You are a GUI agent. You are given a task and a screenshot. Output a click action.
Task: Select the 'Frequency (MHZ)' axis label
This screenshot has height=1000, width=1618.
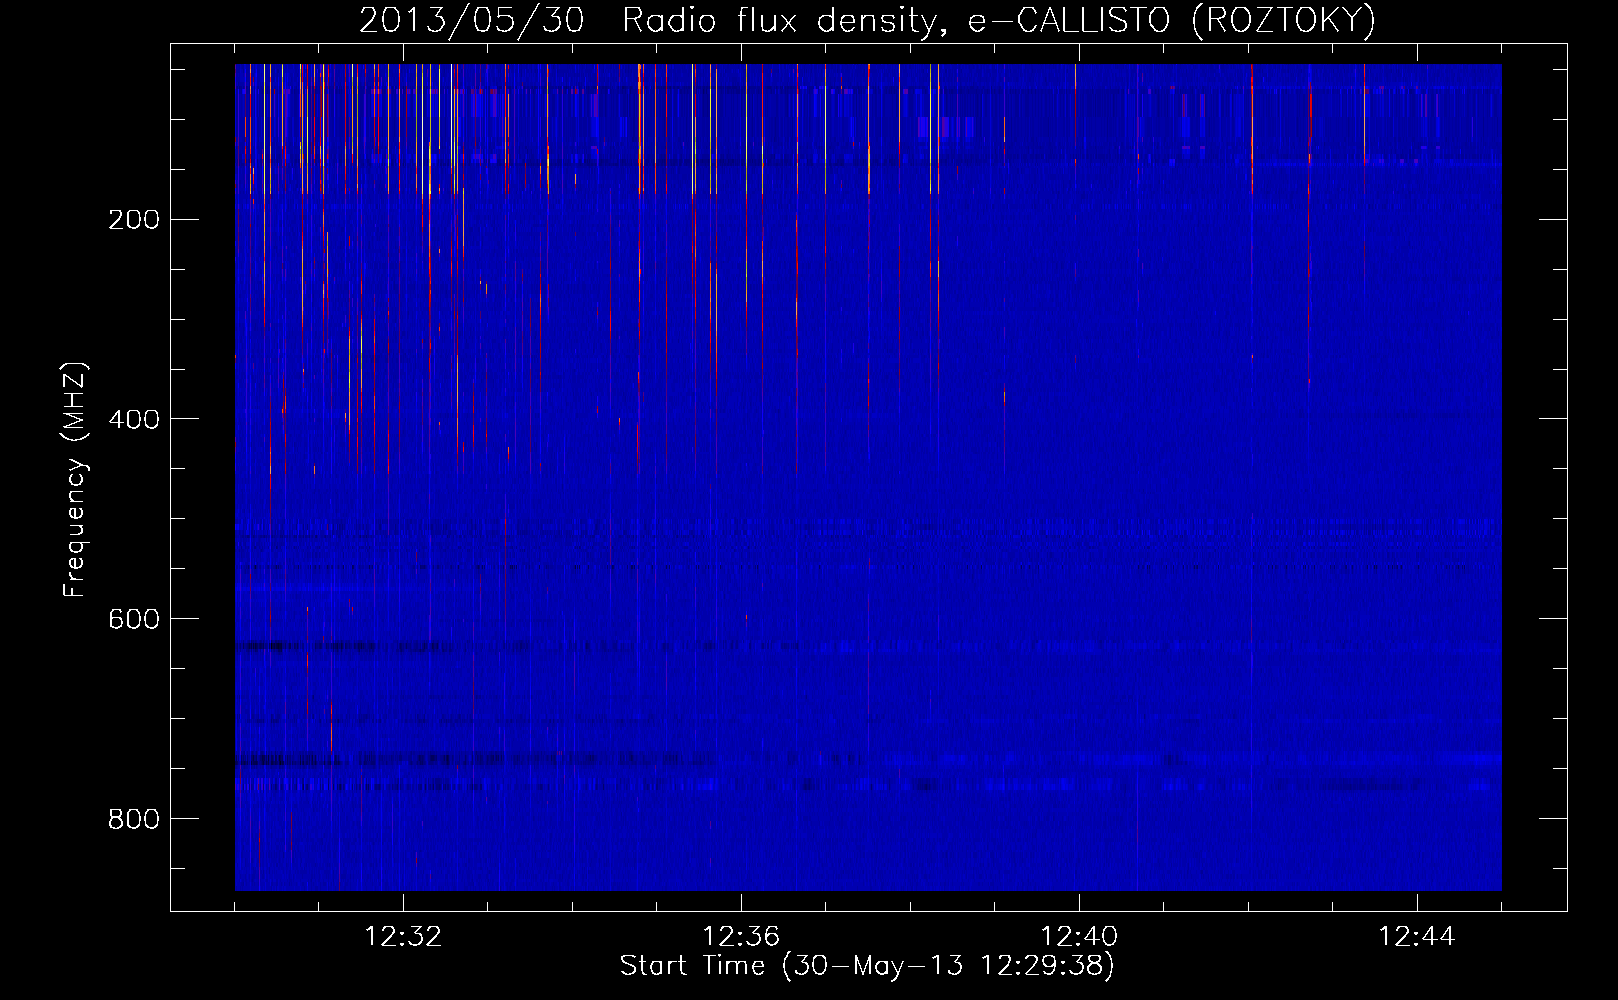click(x=75, y=479)
